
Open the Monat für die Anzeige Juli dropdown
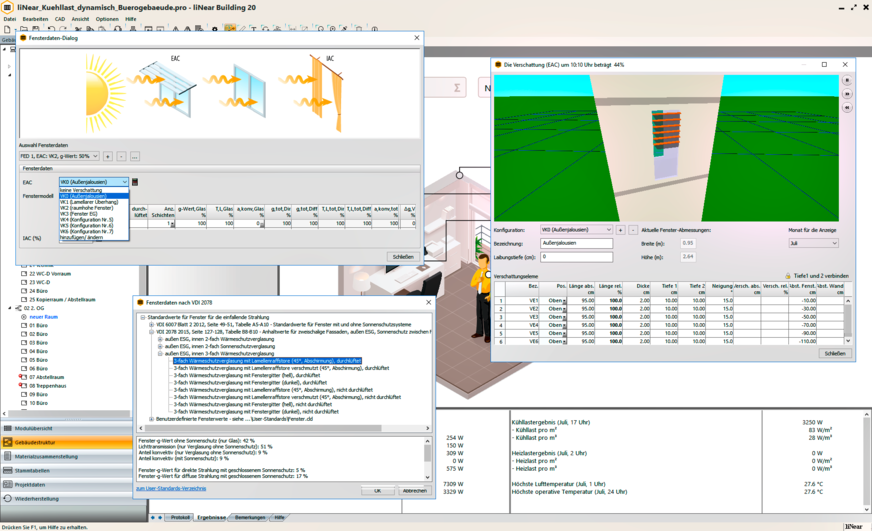(x=813, y=243)
